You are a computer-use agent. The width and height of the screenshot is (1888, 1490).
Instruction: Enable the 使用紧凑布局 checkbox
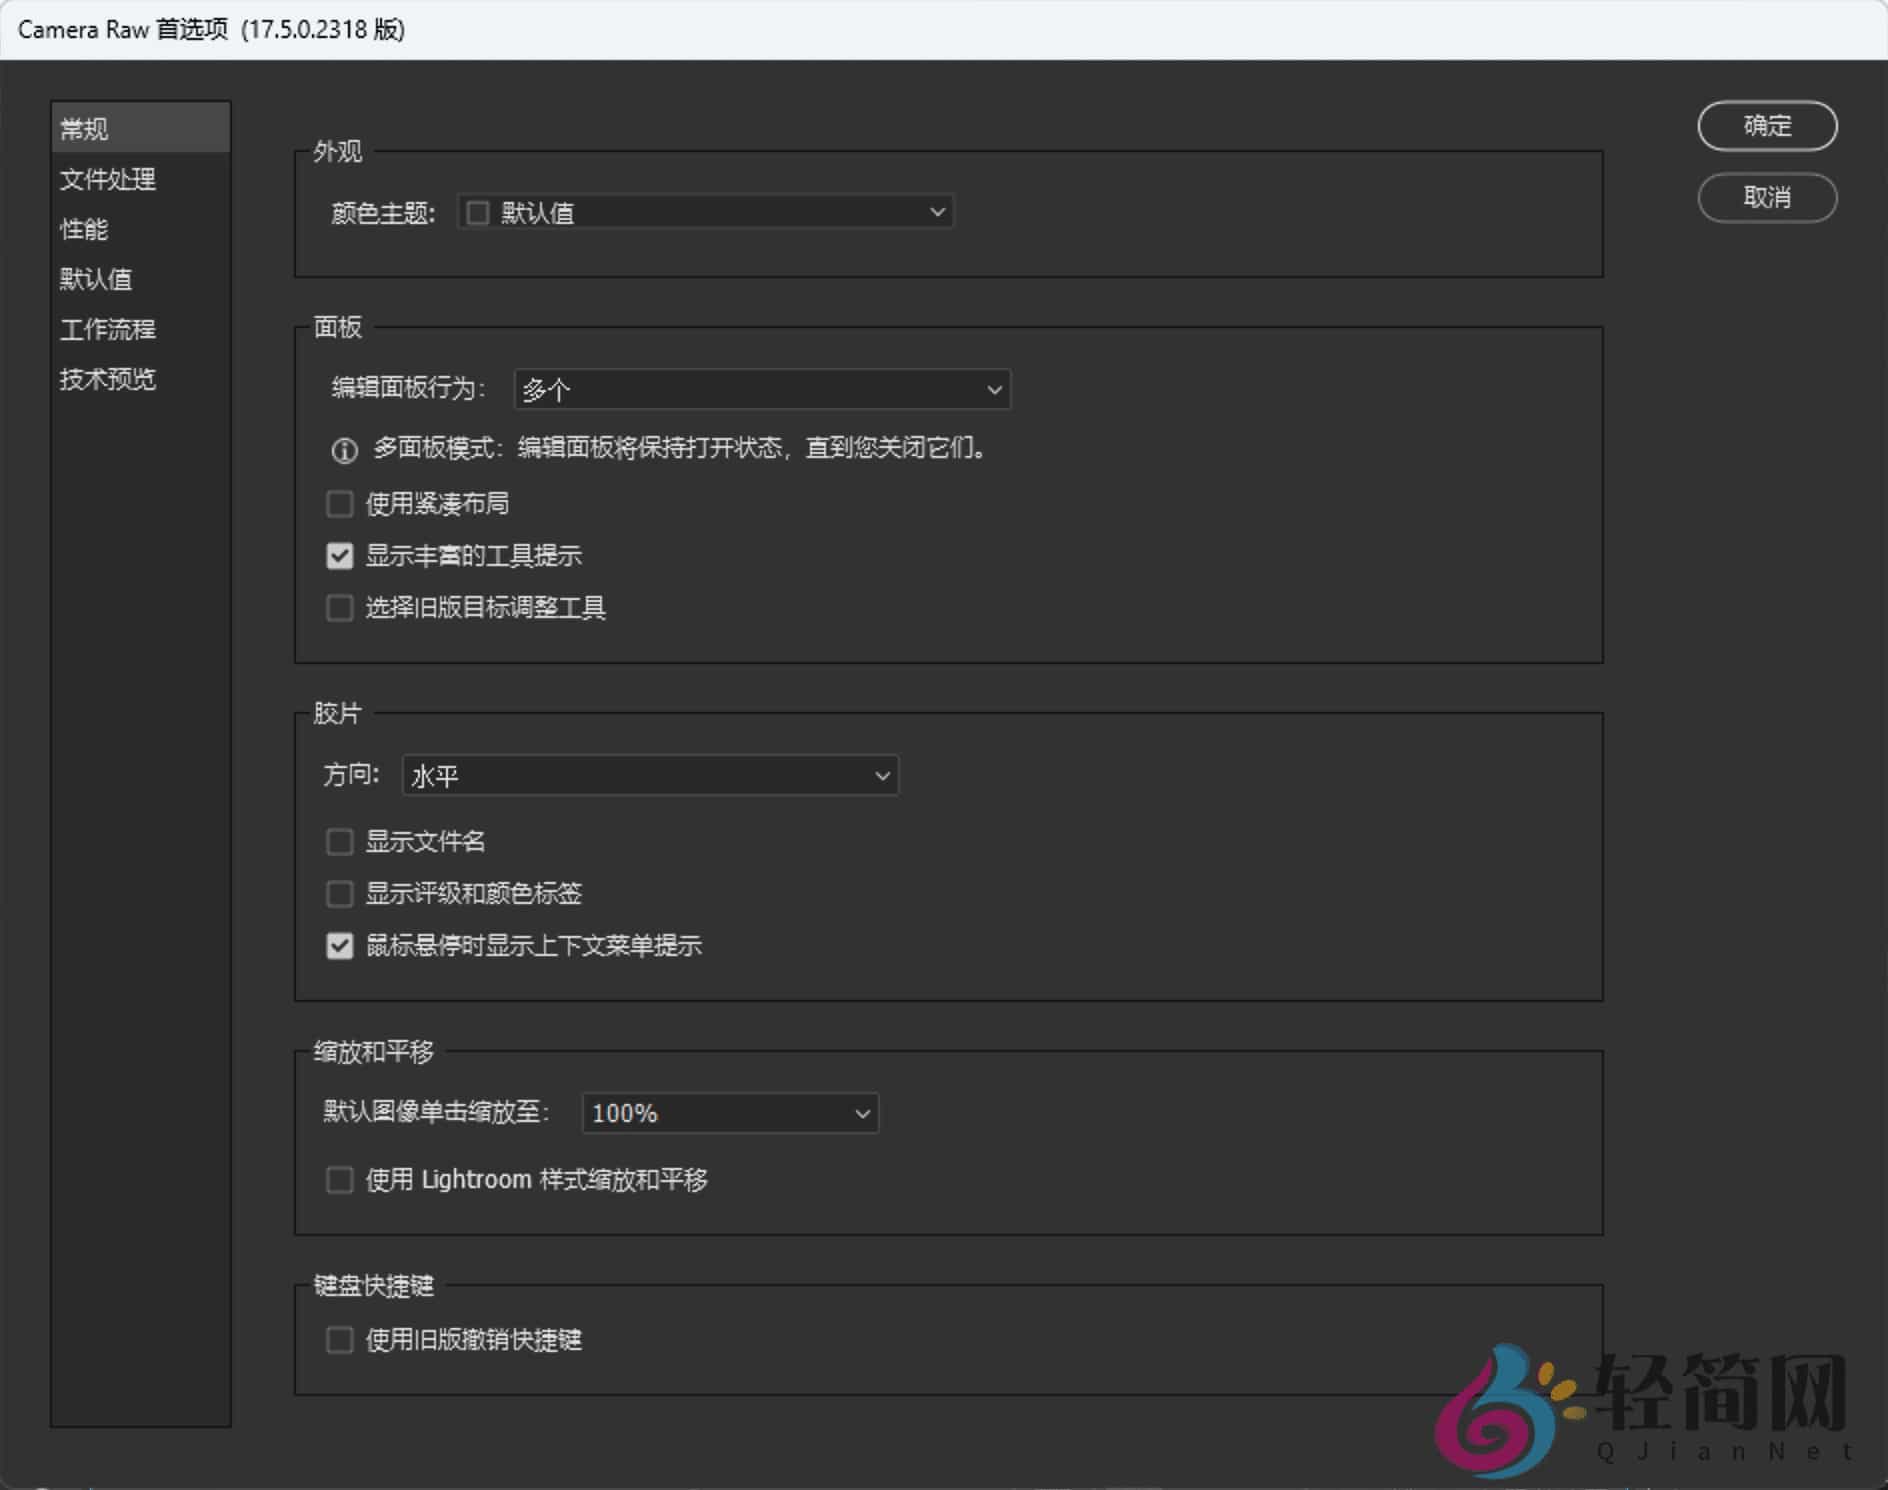[x=340, y=504]
